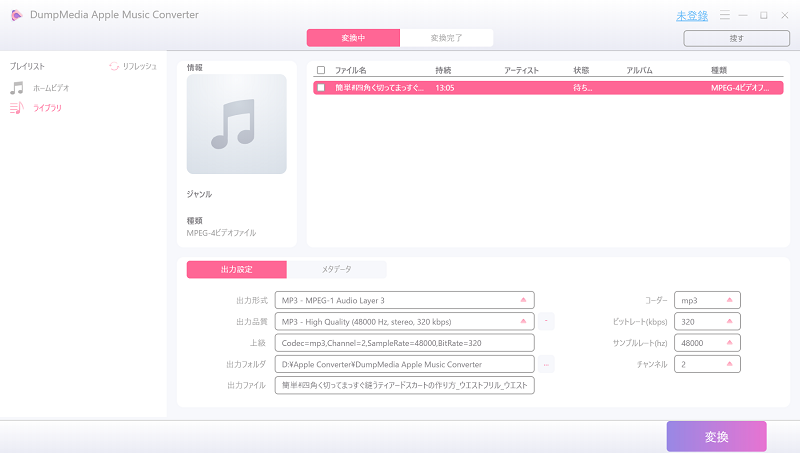Click the refresh arrows icon
This screenshot has height=453, width=800.
pyautogui.click(x=114, y=66)
